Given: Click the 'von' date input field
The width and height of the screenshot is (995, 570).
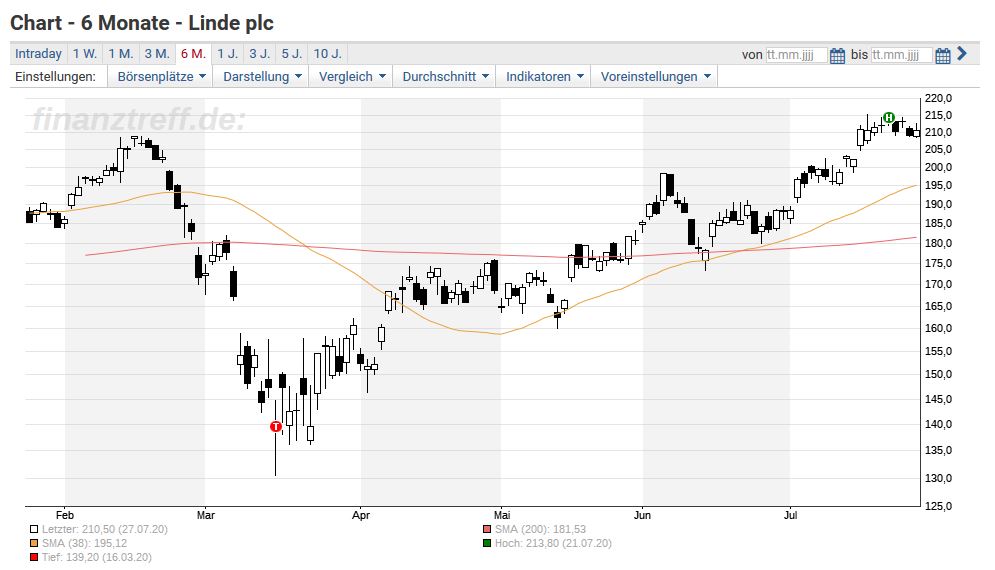Looking at the screenshot, I should coord(796,55).
